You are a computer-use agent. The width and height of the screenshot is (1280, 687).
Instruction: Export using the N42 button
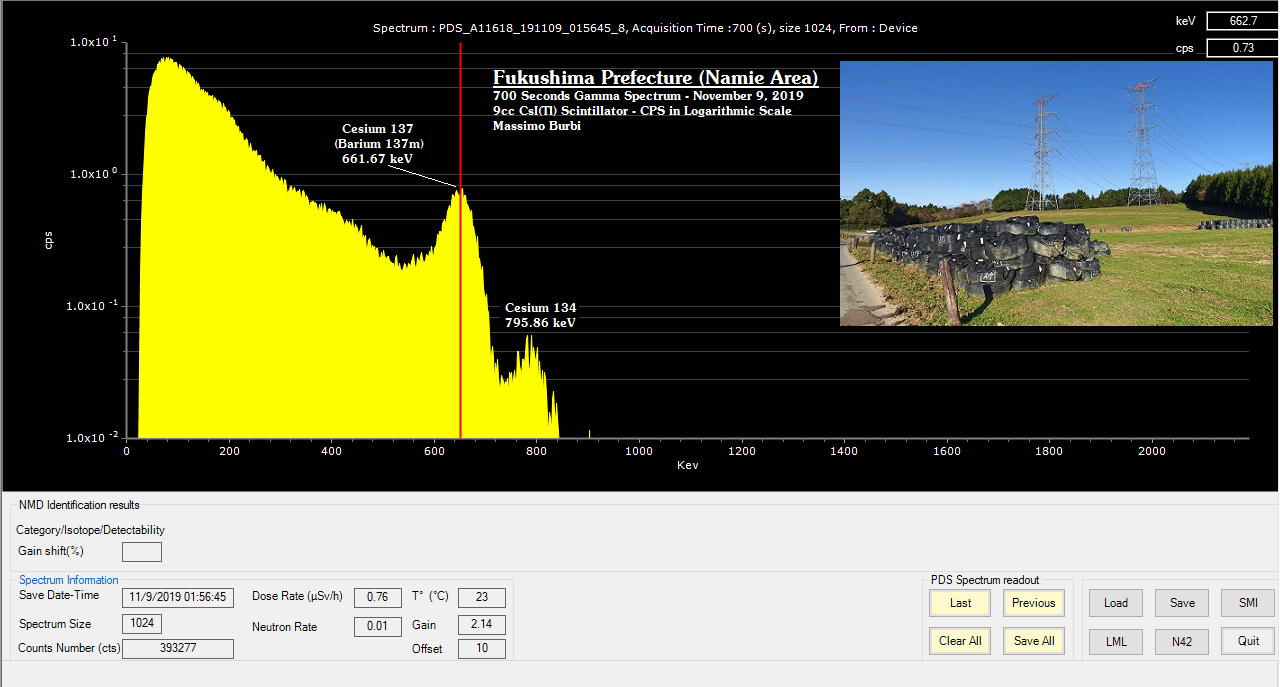pyautogui.click(x=1182, y=641)
